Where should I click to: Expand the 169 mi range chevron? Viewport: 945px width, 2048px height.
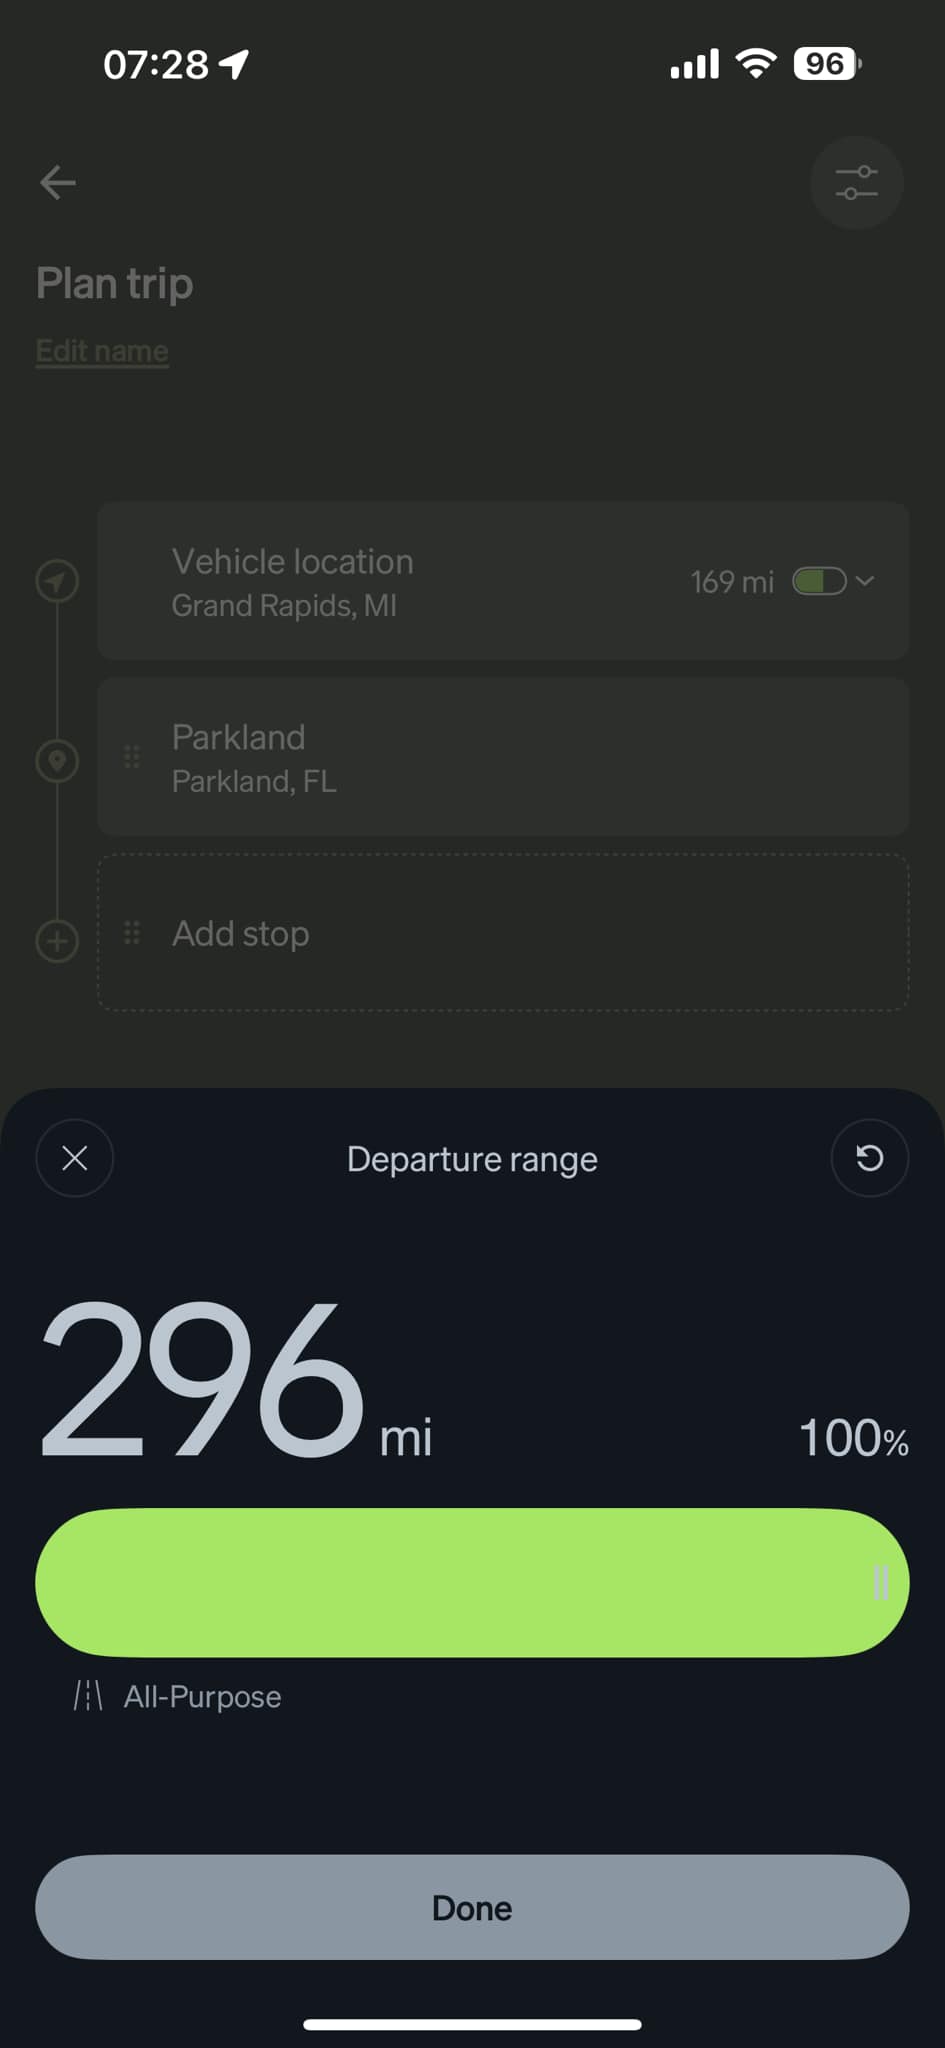pyautogui.click(x=866, y=580)
